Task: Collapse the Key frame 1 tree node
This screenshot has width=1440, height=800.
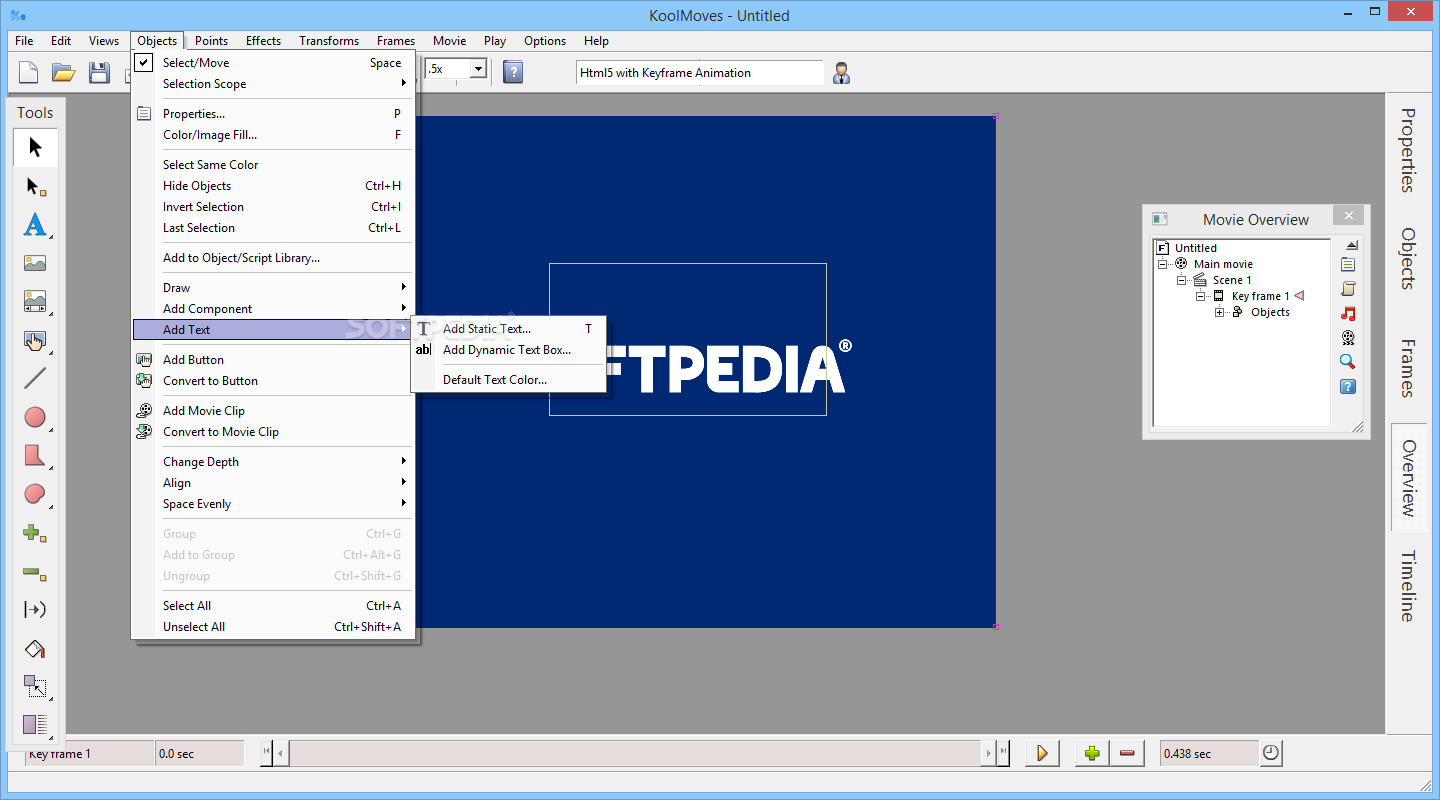Action: coord(1200,296)
